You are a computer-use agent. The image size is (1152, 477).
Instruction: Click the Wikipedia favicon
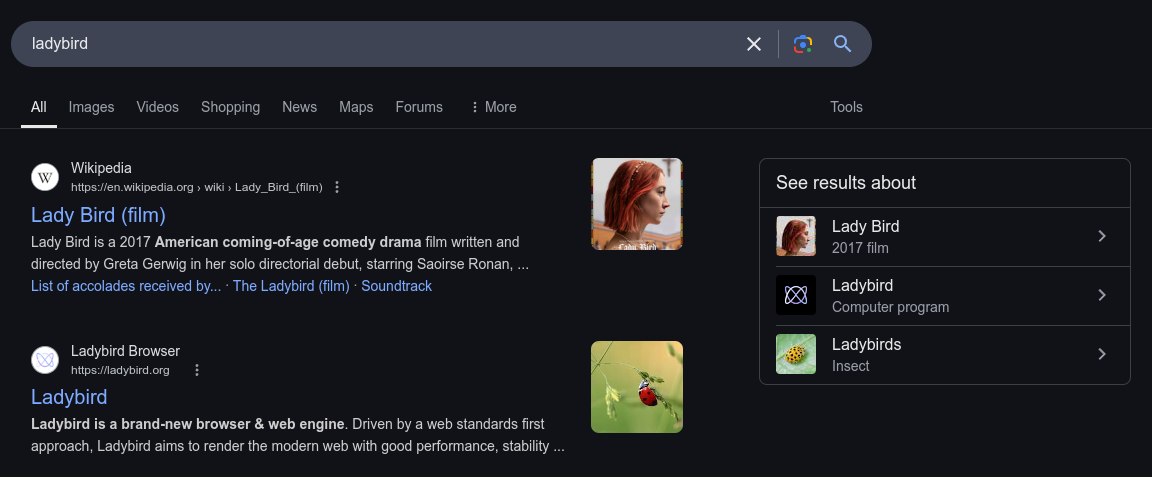[x=45, y=177]
